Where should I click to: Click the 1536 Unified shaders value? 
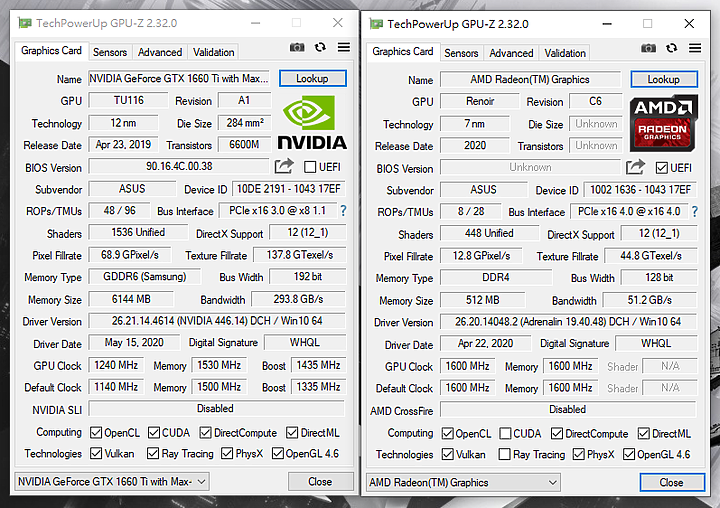pyautogui.click(x=138, y=232)
